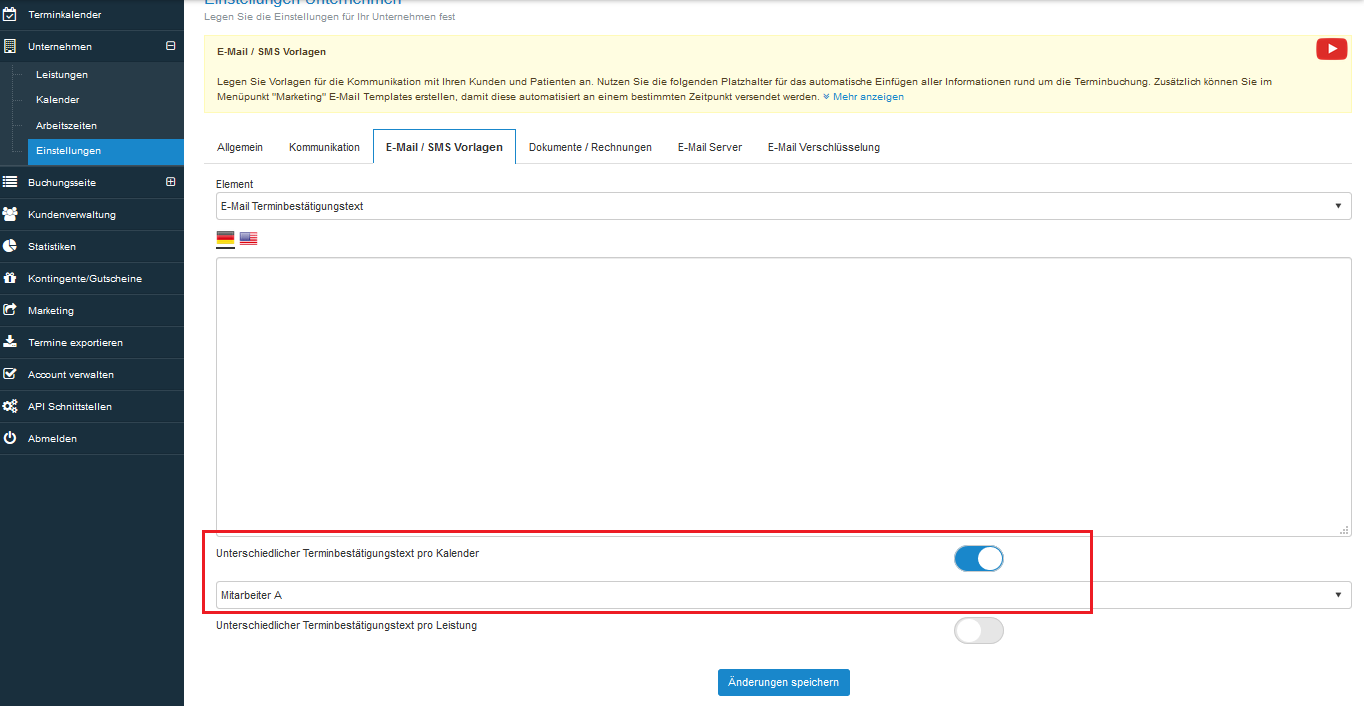Click the Änderungen speichern button
The width and height of the screenshot is (1364, 706).
[783, 682]
